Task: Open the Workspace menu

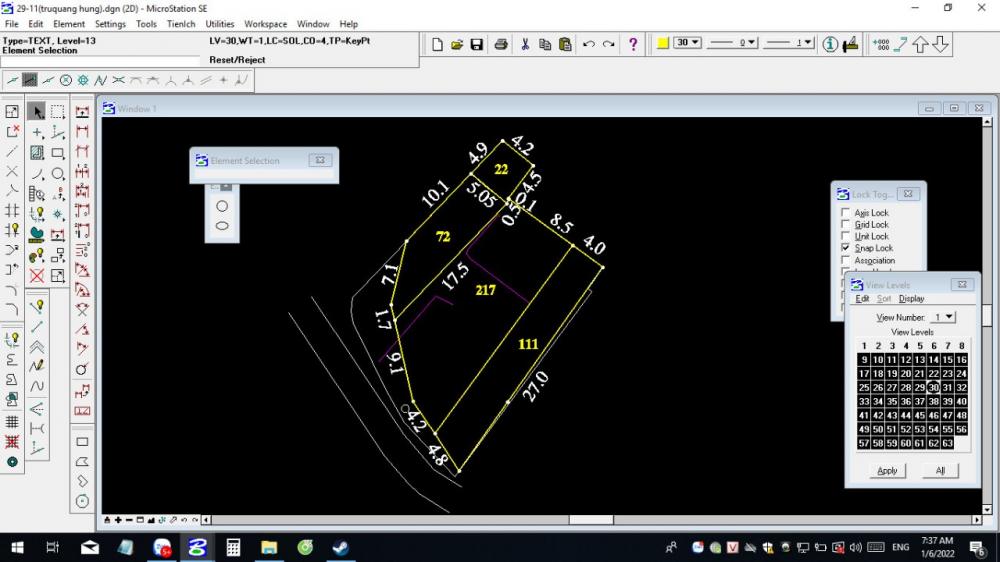Action: click(265, 24)
